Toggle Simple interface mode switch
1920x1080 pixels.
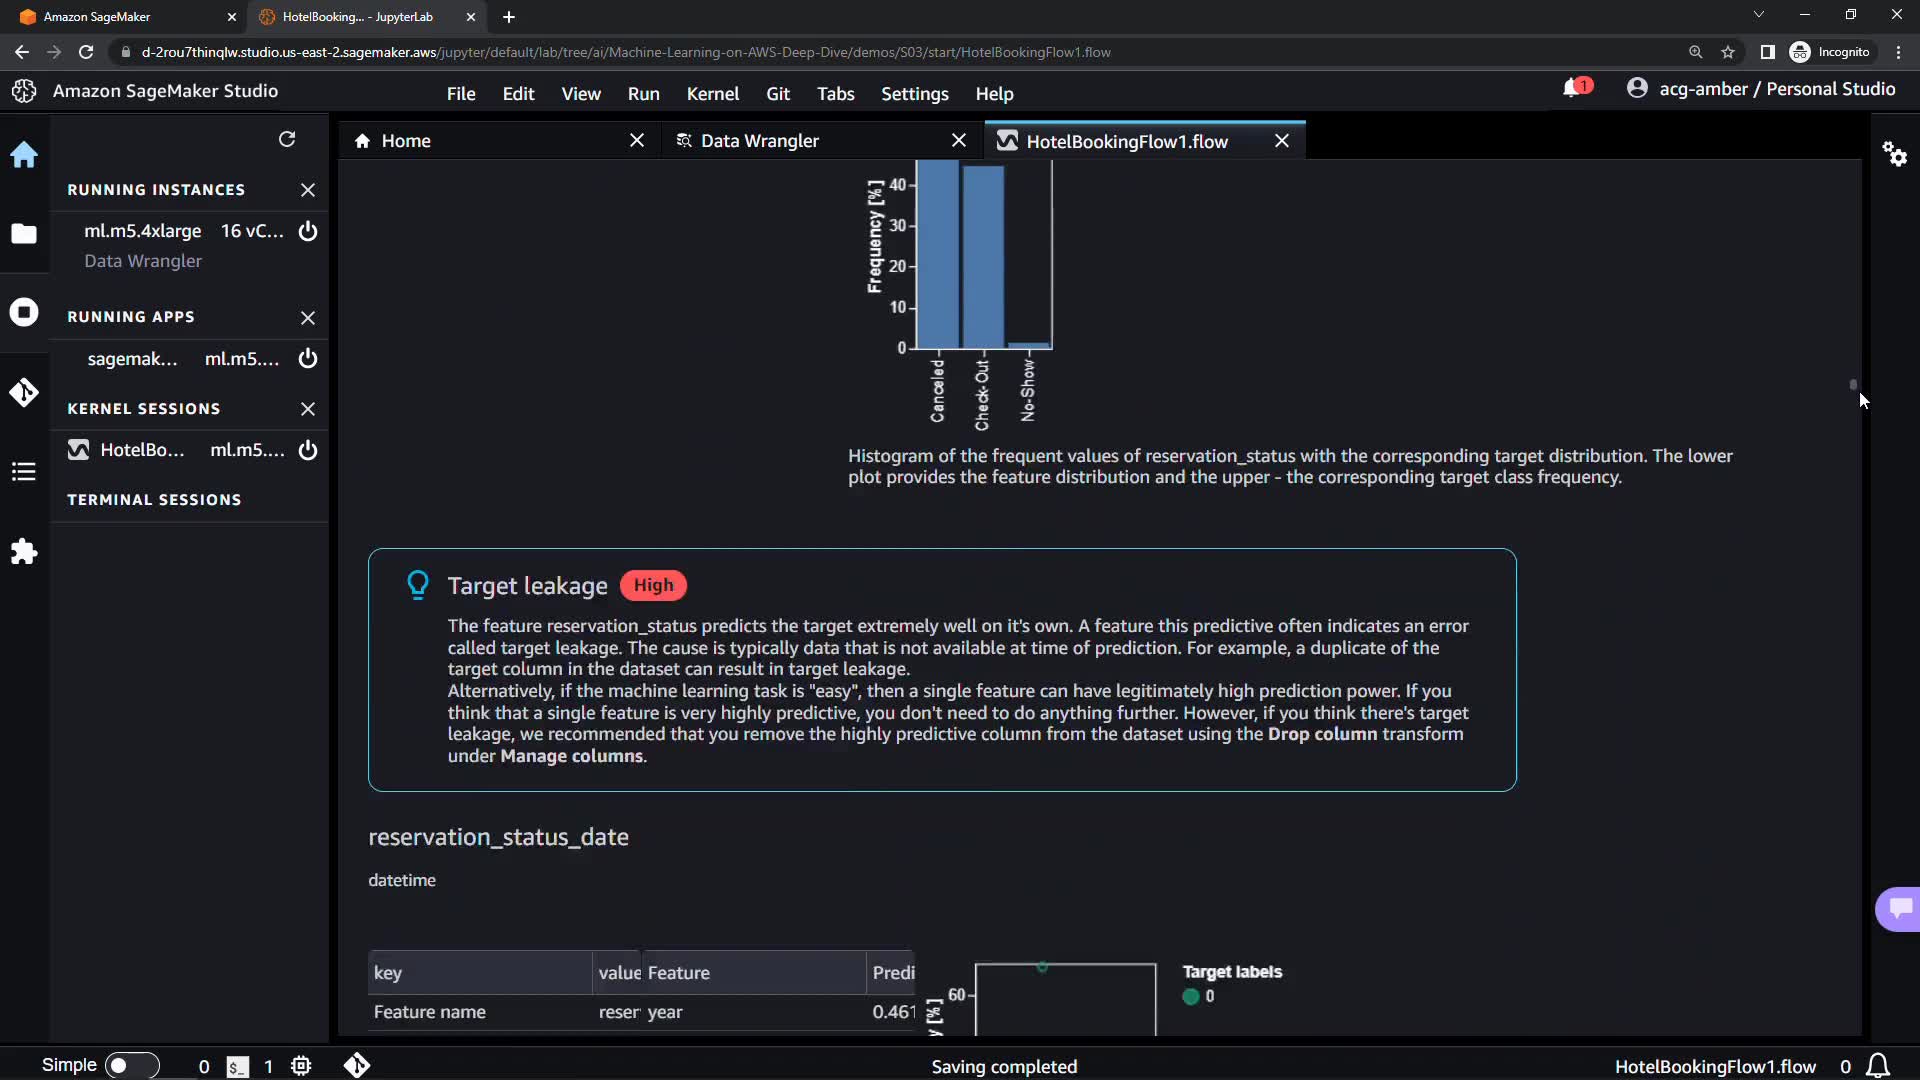coord(131,1065)
